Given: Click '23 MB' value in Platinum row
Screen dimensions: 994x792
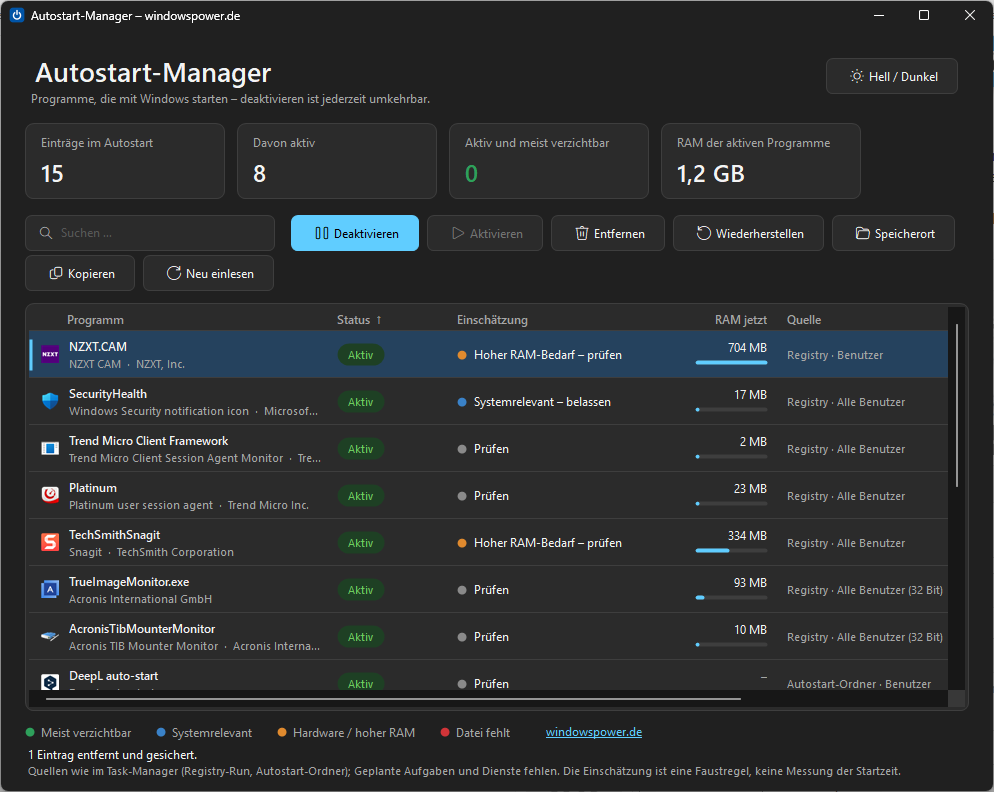Looking at the screenshot, I should 750,488.
